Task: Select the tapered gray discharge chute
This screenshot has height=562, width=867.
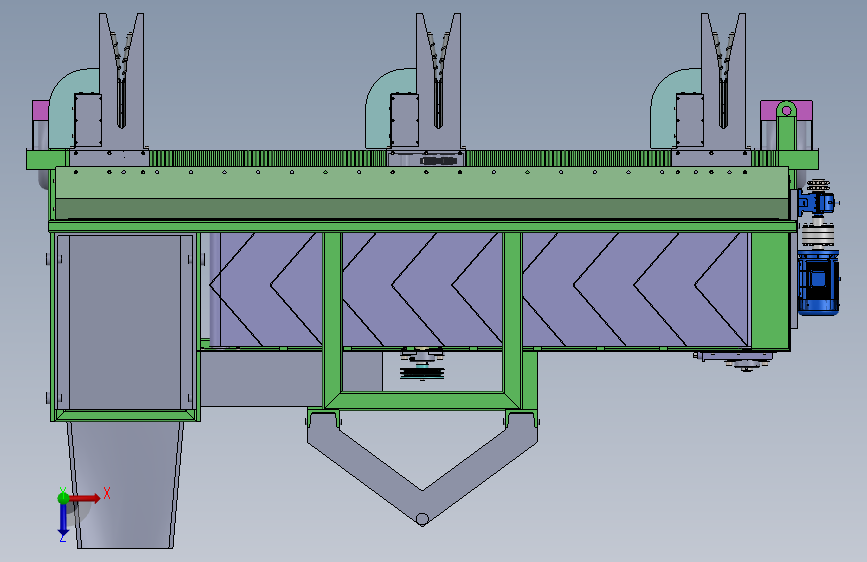Action: 126,485
